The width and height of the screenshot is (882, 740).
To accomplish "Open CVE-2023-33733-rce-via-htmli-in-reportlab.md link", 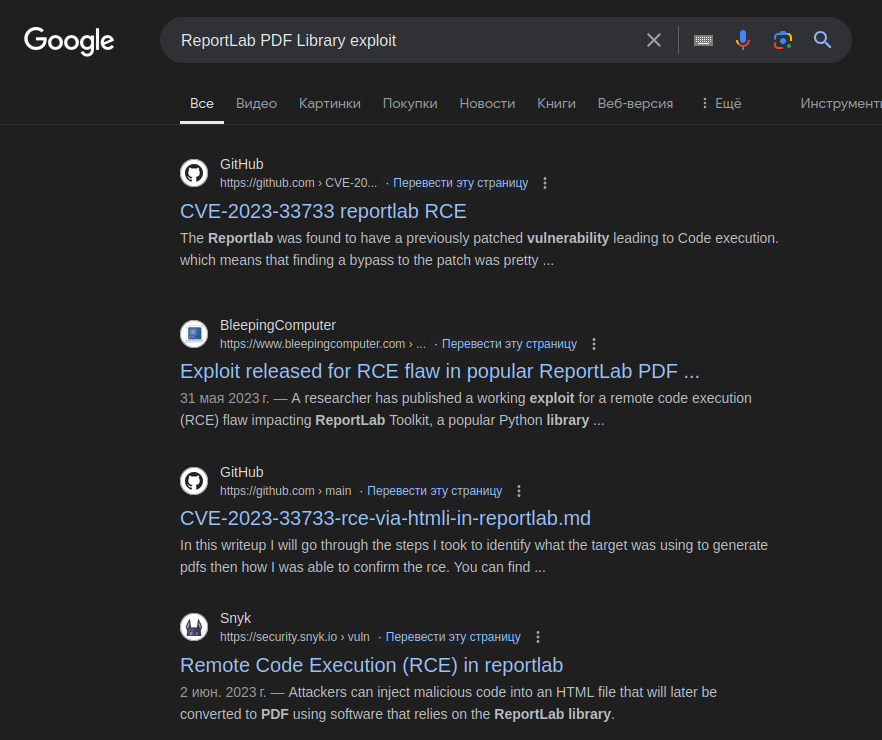I will [x=385, y=518].
